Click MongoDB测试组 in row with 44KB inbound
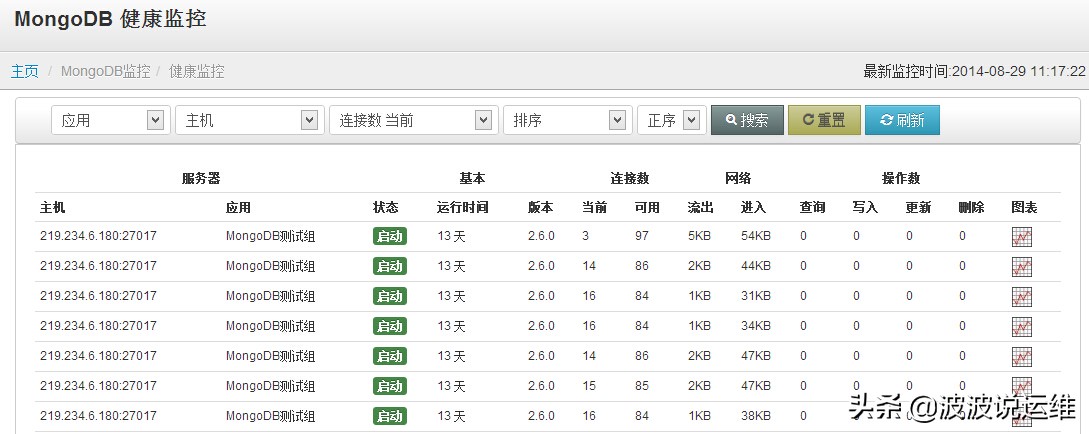The width and height of the screenshot is (1089, 434). (x=270, y=266)
